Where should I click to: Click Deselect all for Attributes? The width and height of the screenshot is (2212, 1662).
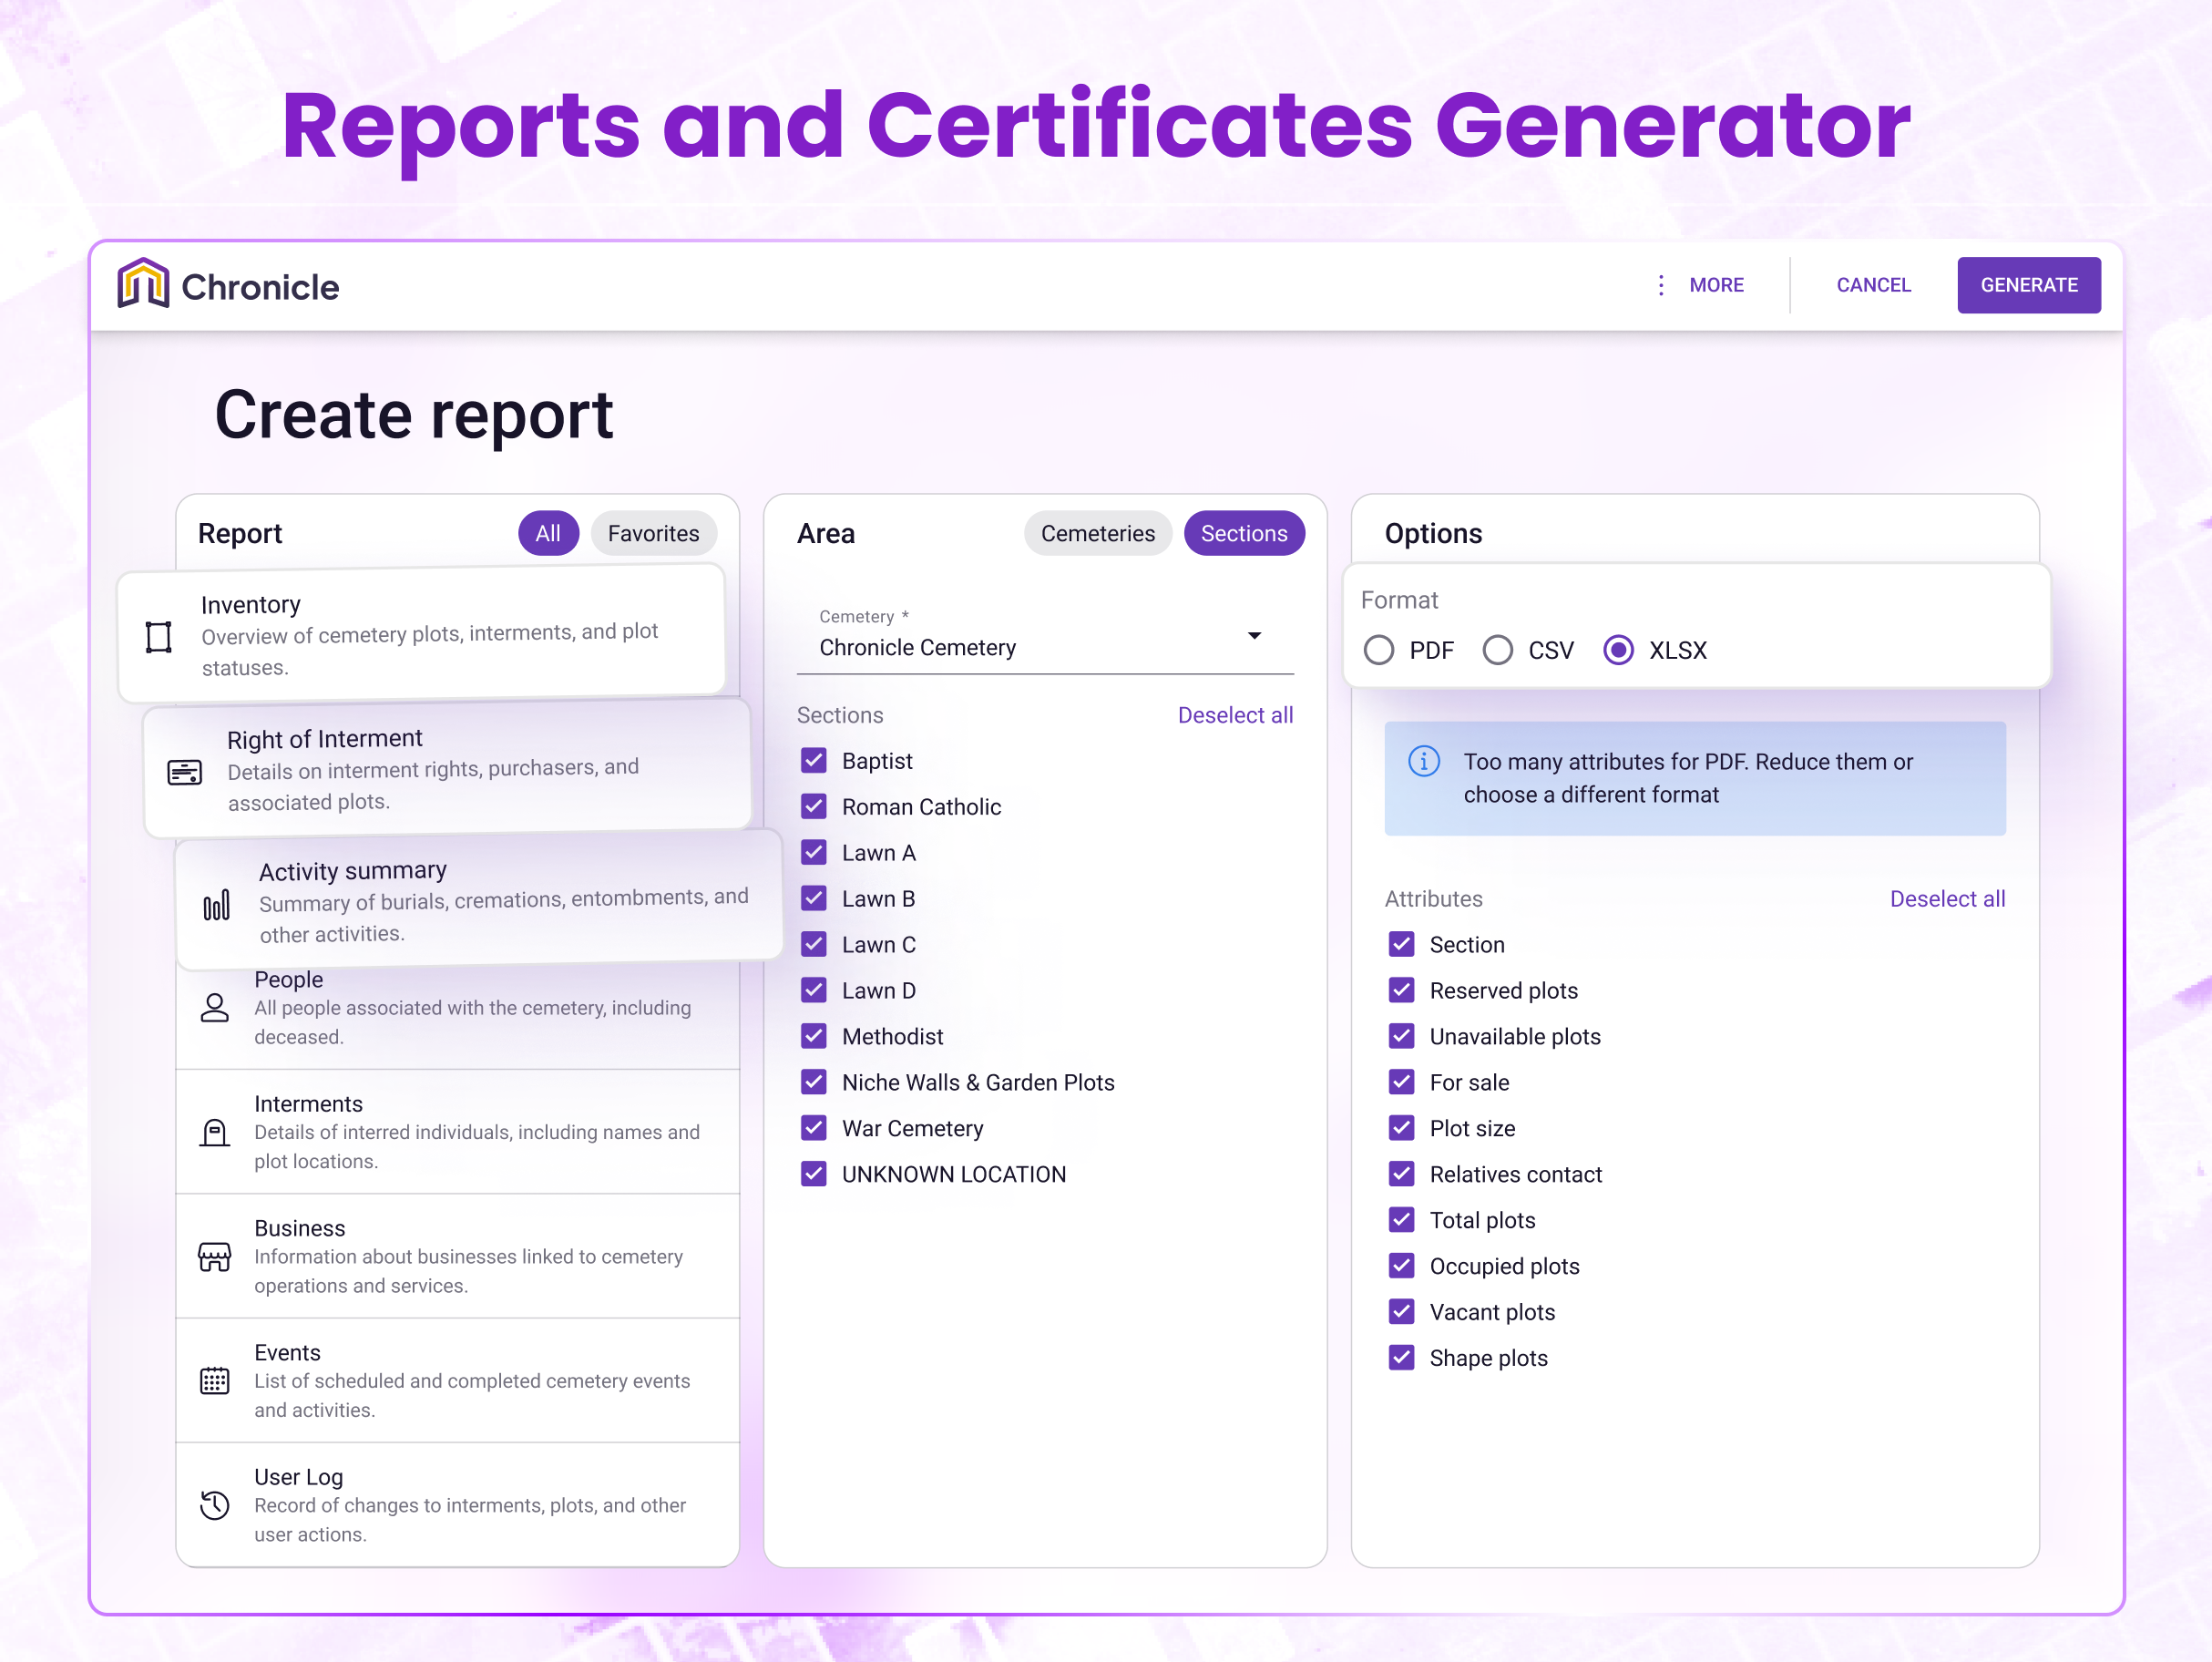tap(1946, 898)
